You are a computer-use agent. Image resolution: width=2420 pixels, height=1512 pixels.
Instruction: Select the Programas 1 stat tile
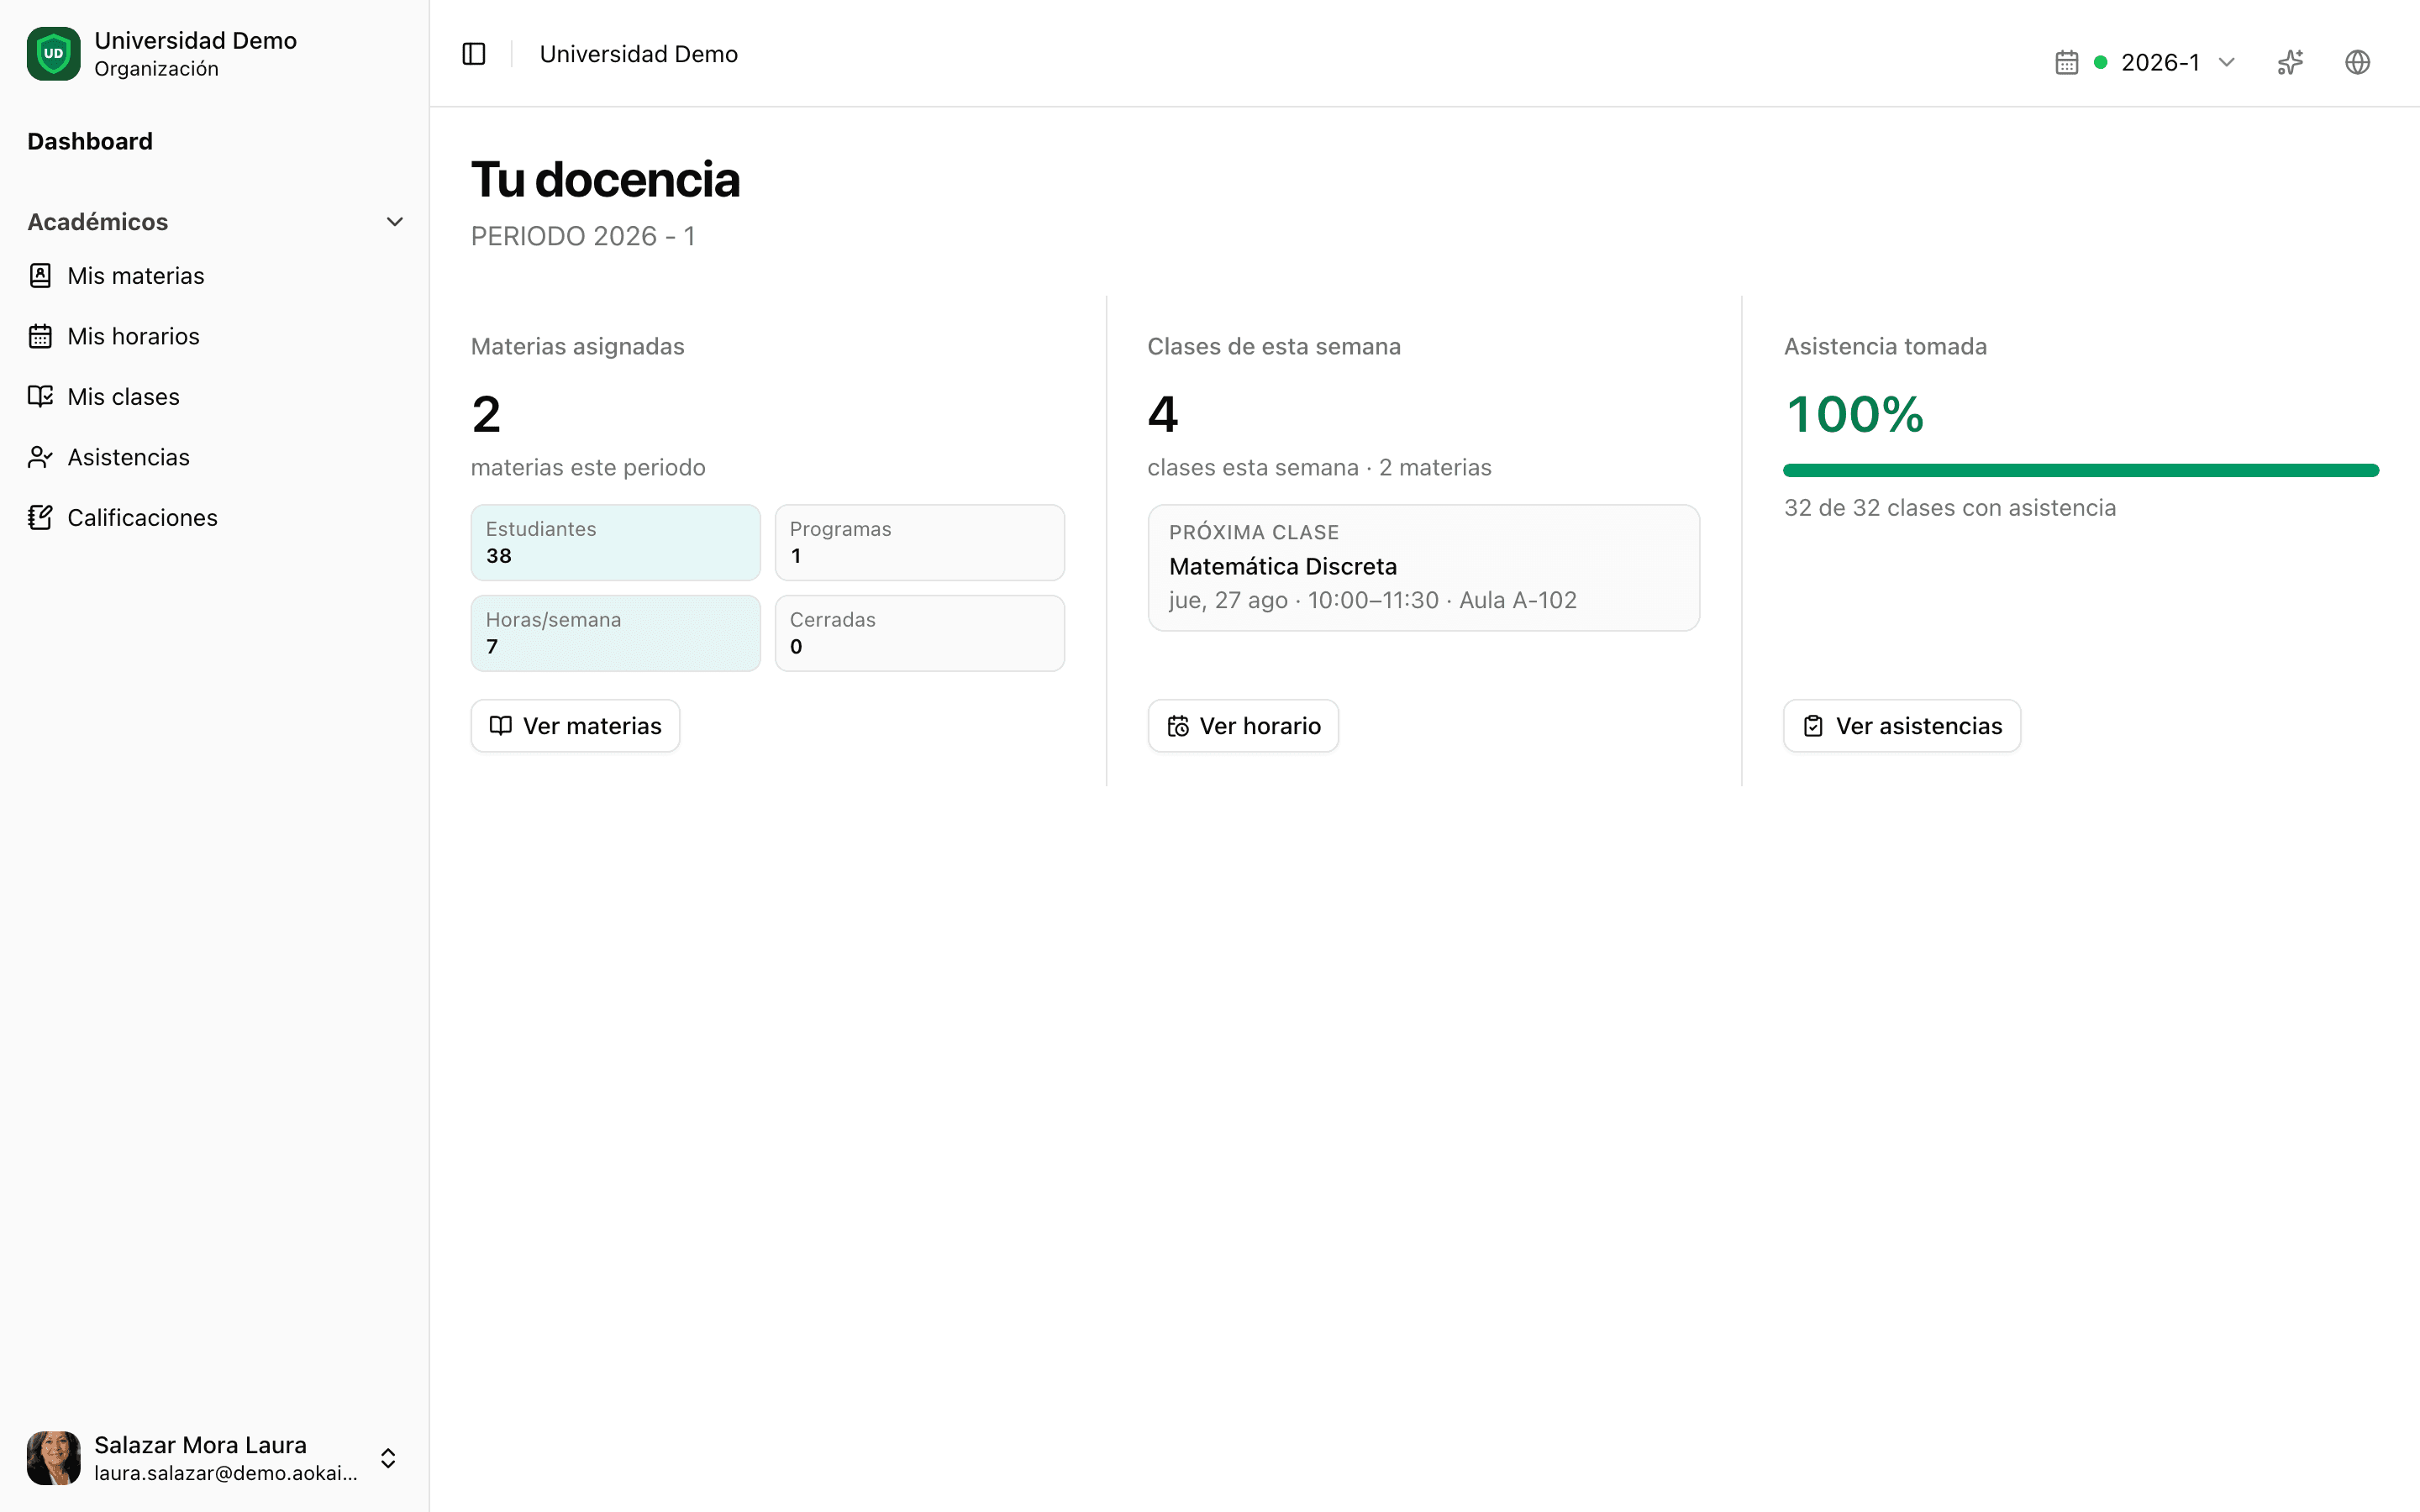point(919,542)
